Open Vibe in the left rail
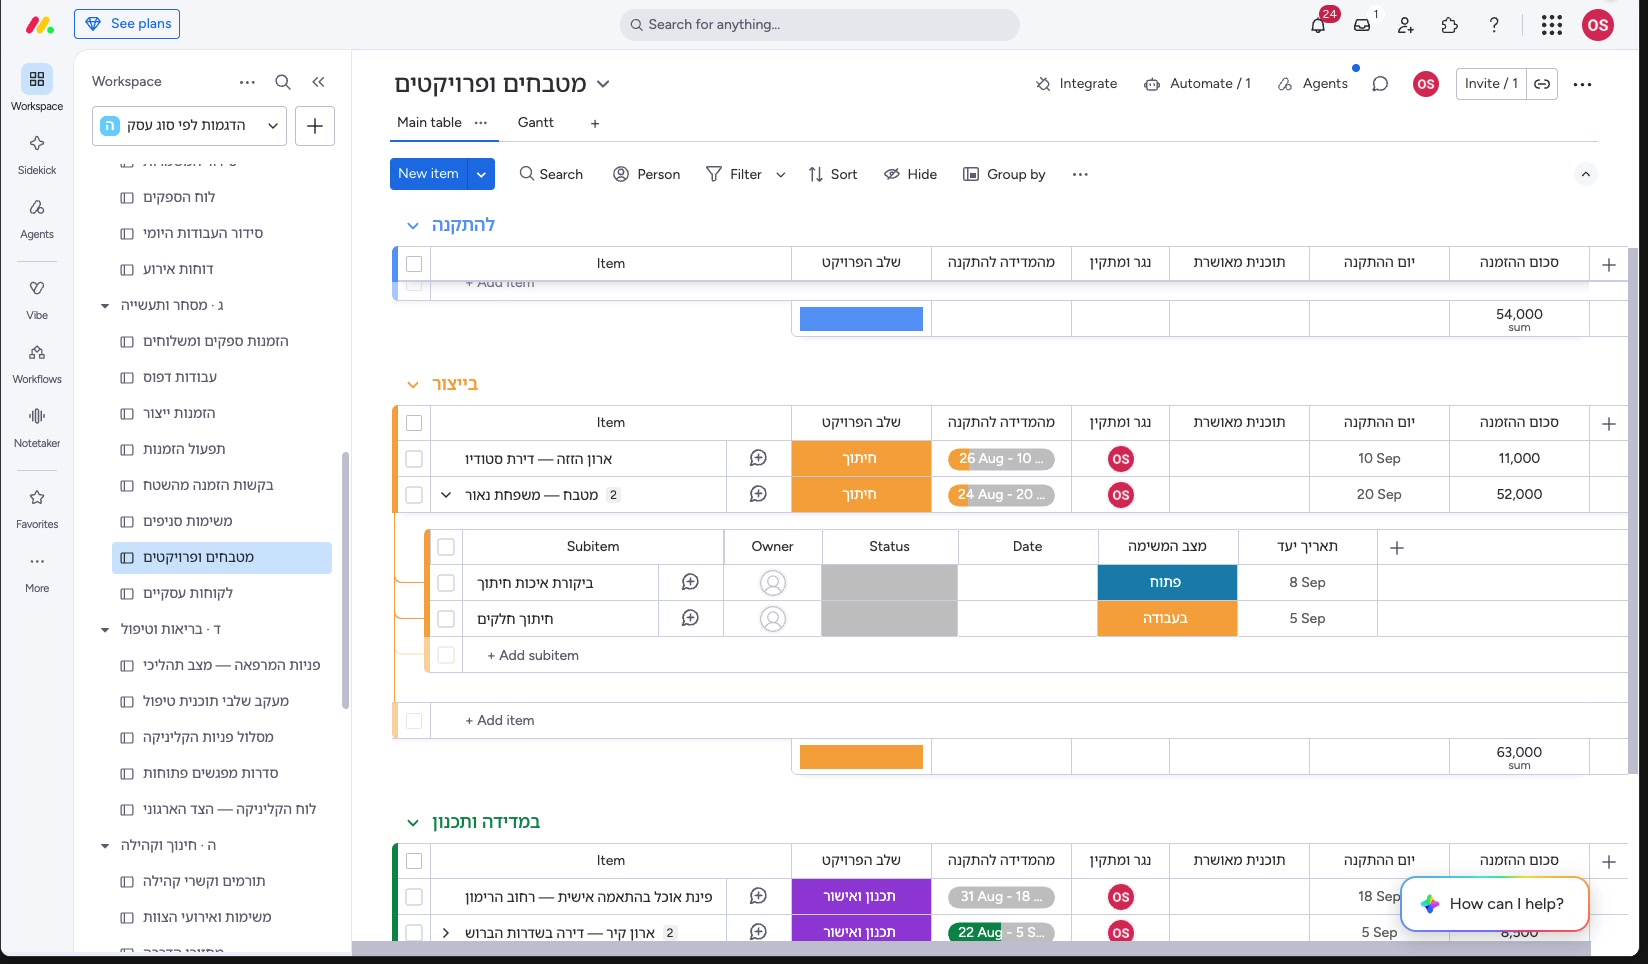 click(x=37, y=297)
